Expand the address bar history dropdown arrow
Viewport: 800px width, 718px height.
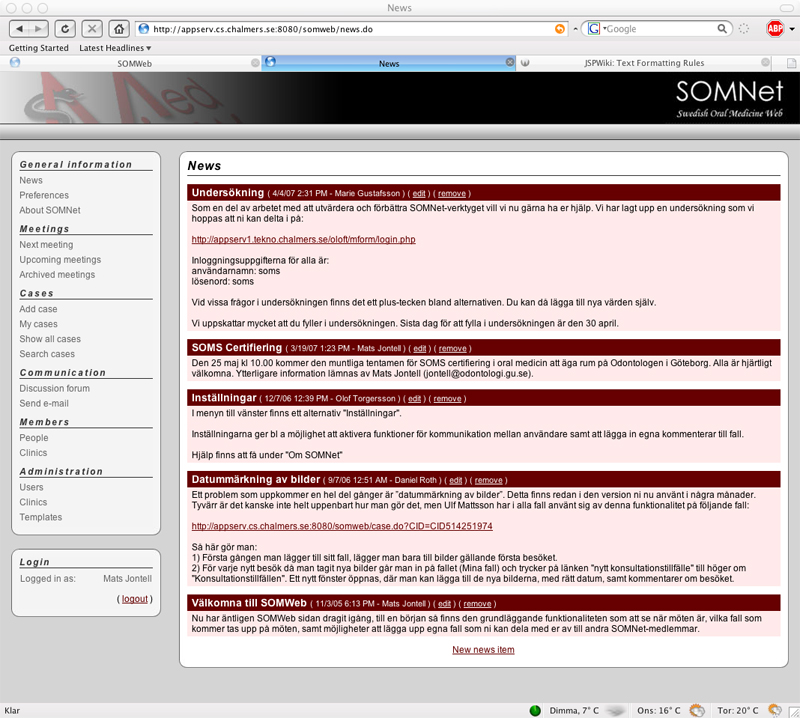(574, 29)
